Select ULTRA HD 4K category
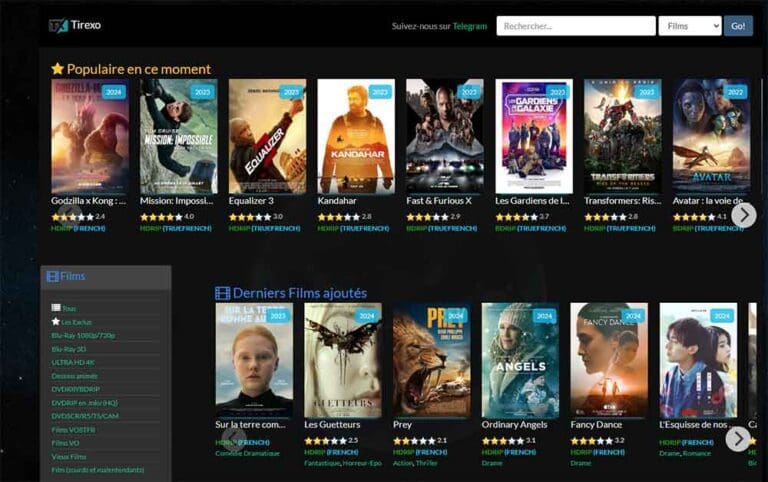Viewport: 768px width, 482px height. tap(73, 362)
